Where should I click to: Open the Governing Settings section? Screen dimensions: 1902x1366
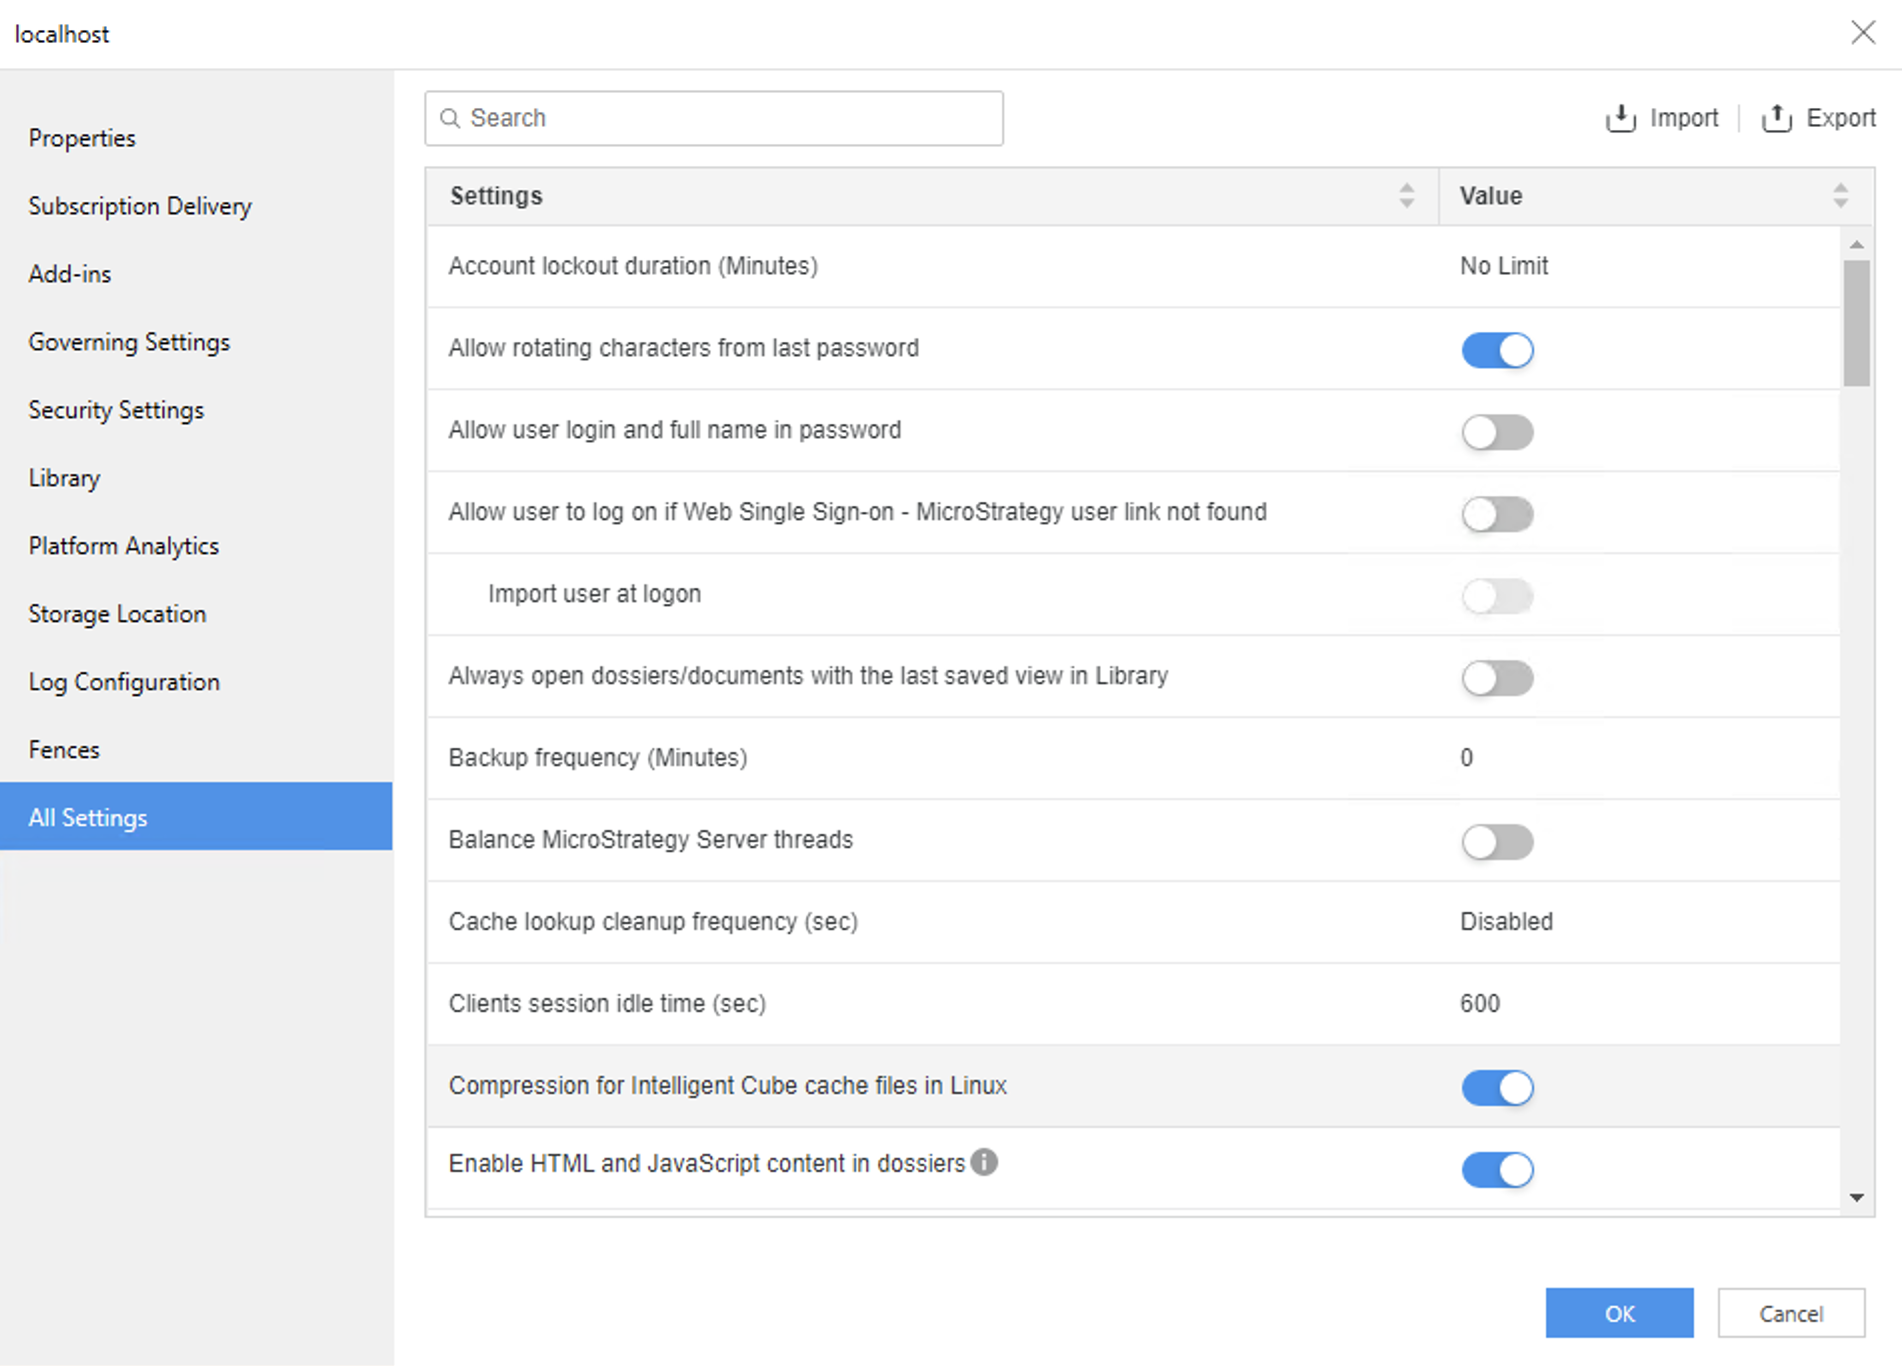point(129,342)
